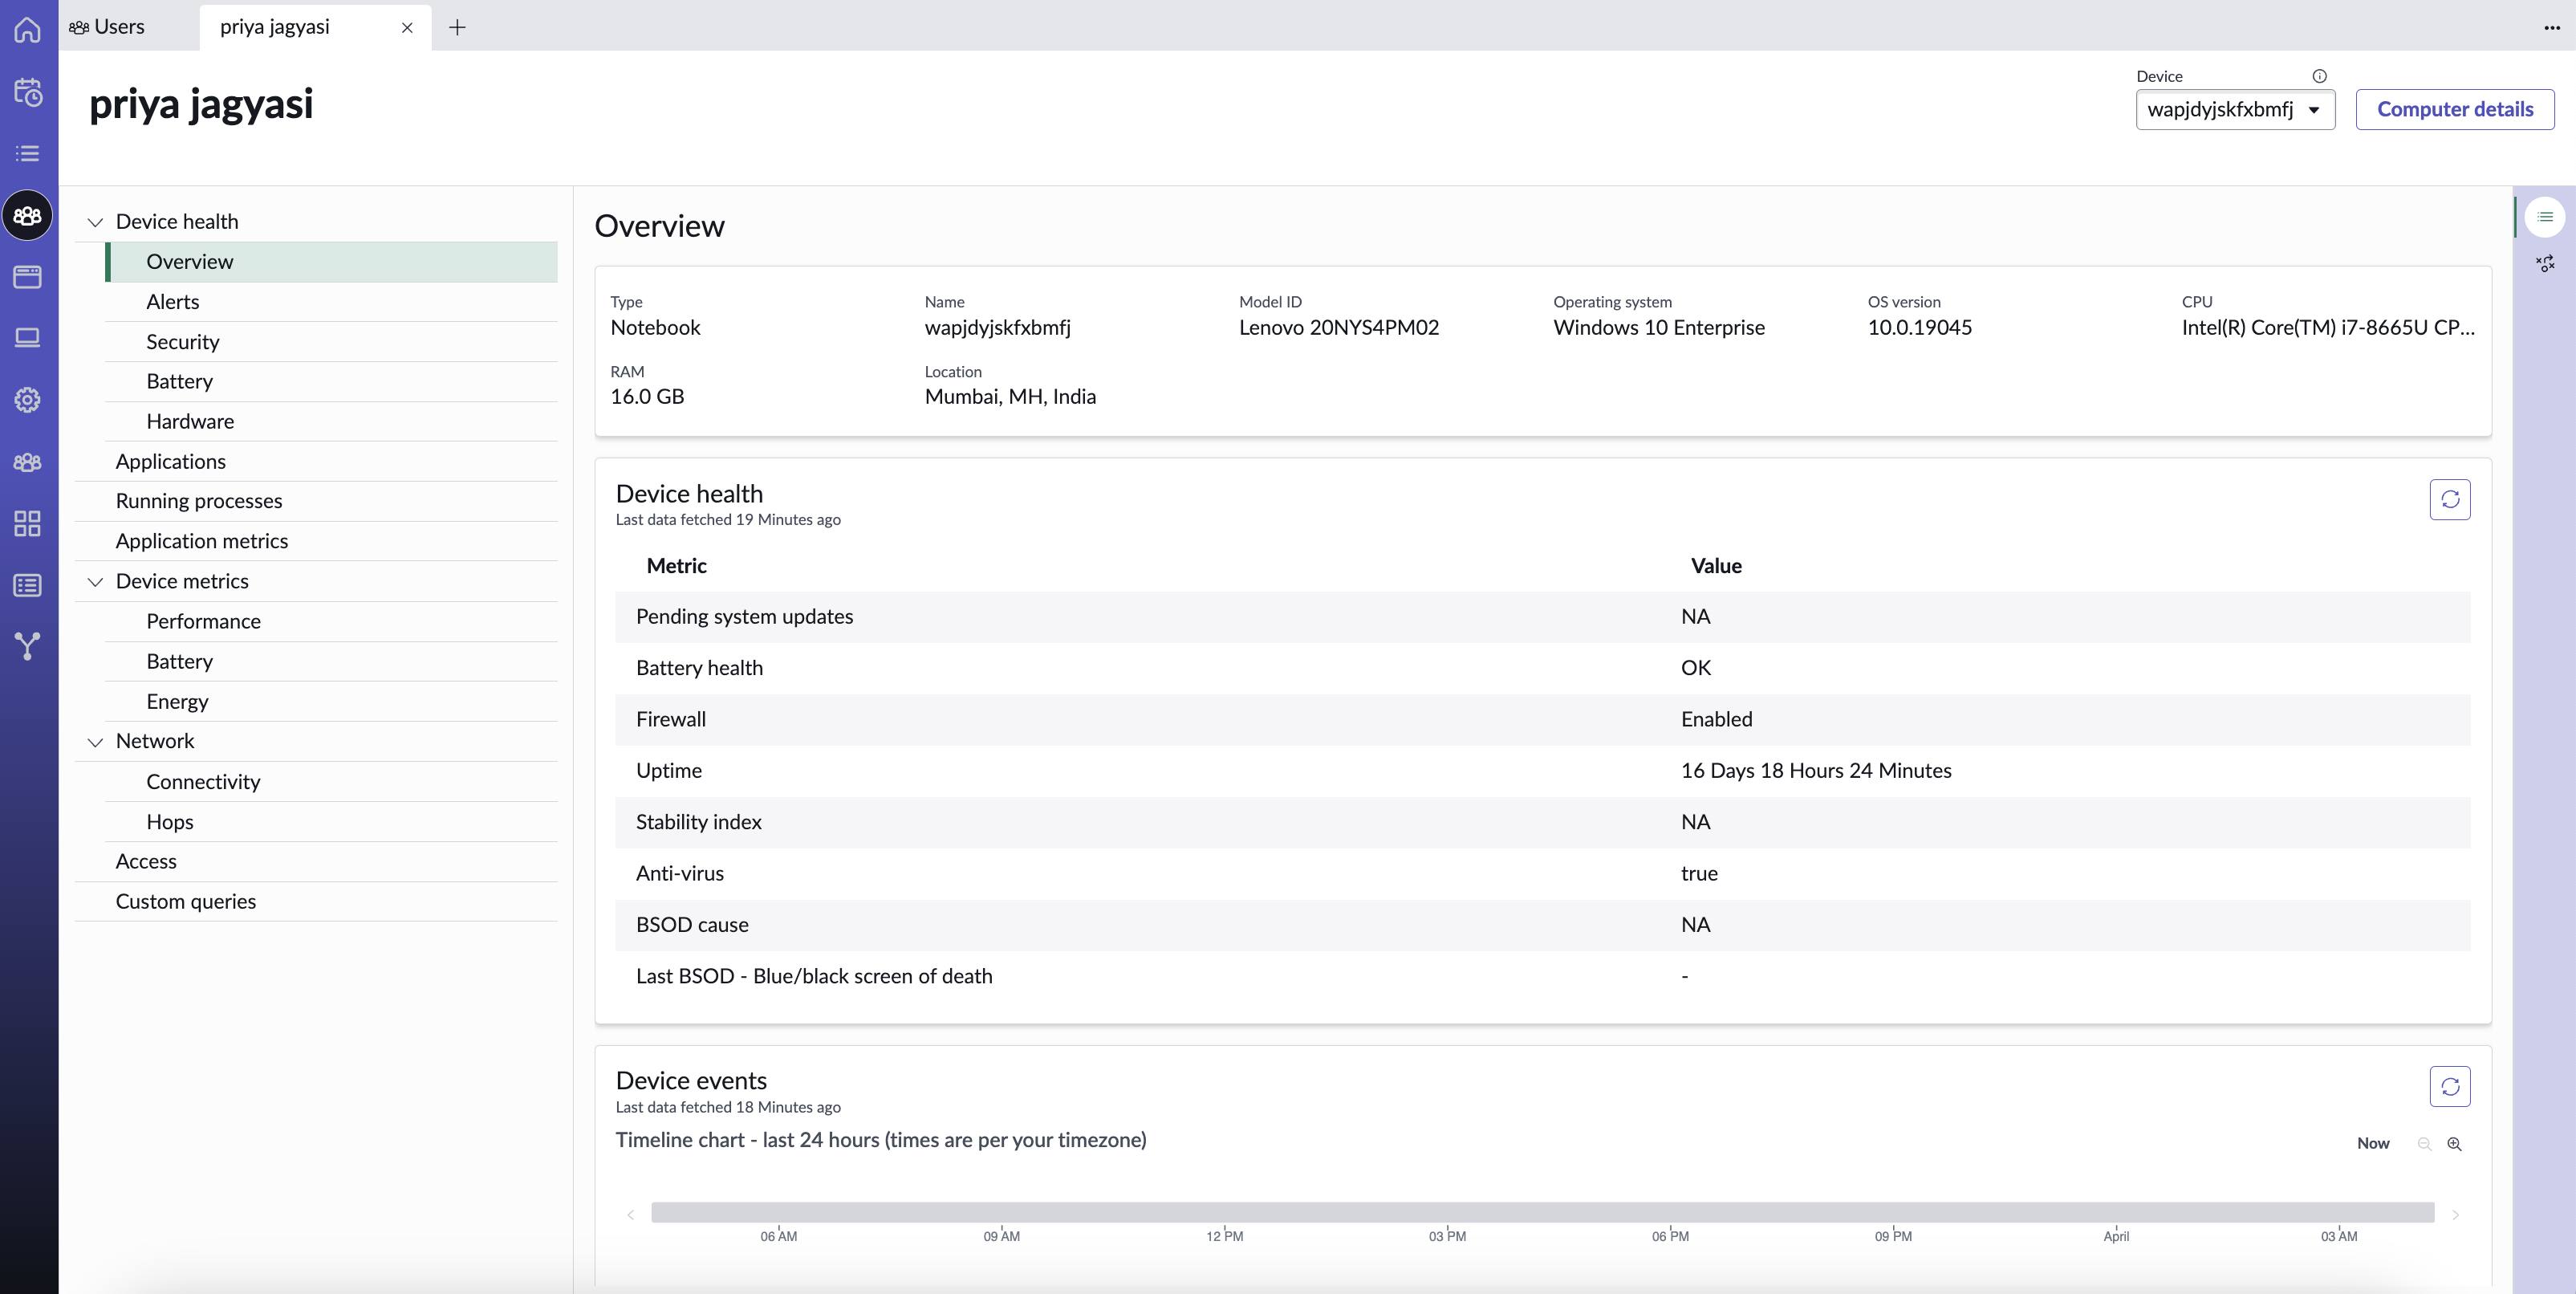The width and height of the screenshot is (2576, 1294).
Task: Open the reports list icon in sidebar
Action: click(28, 585)
